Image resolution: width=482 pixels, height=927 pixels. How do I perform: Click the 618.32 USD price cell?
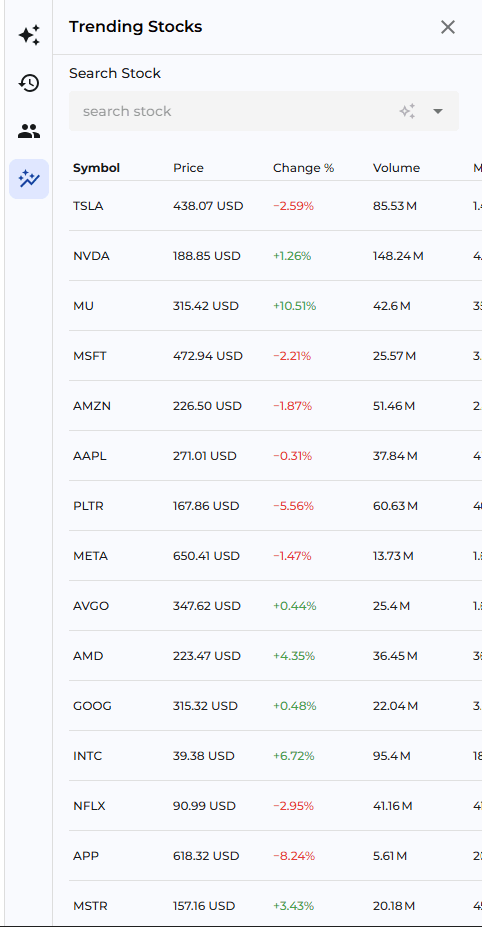pyautogui.click(x=206, y=855)
